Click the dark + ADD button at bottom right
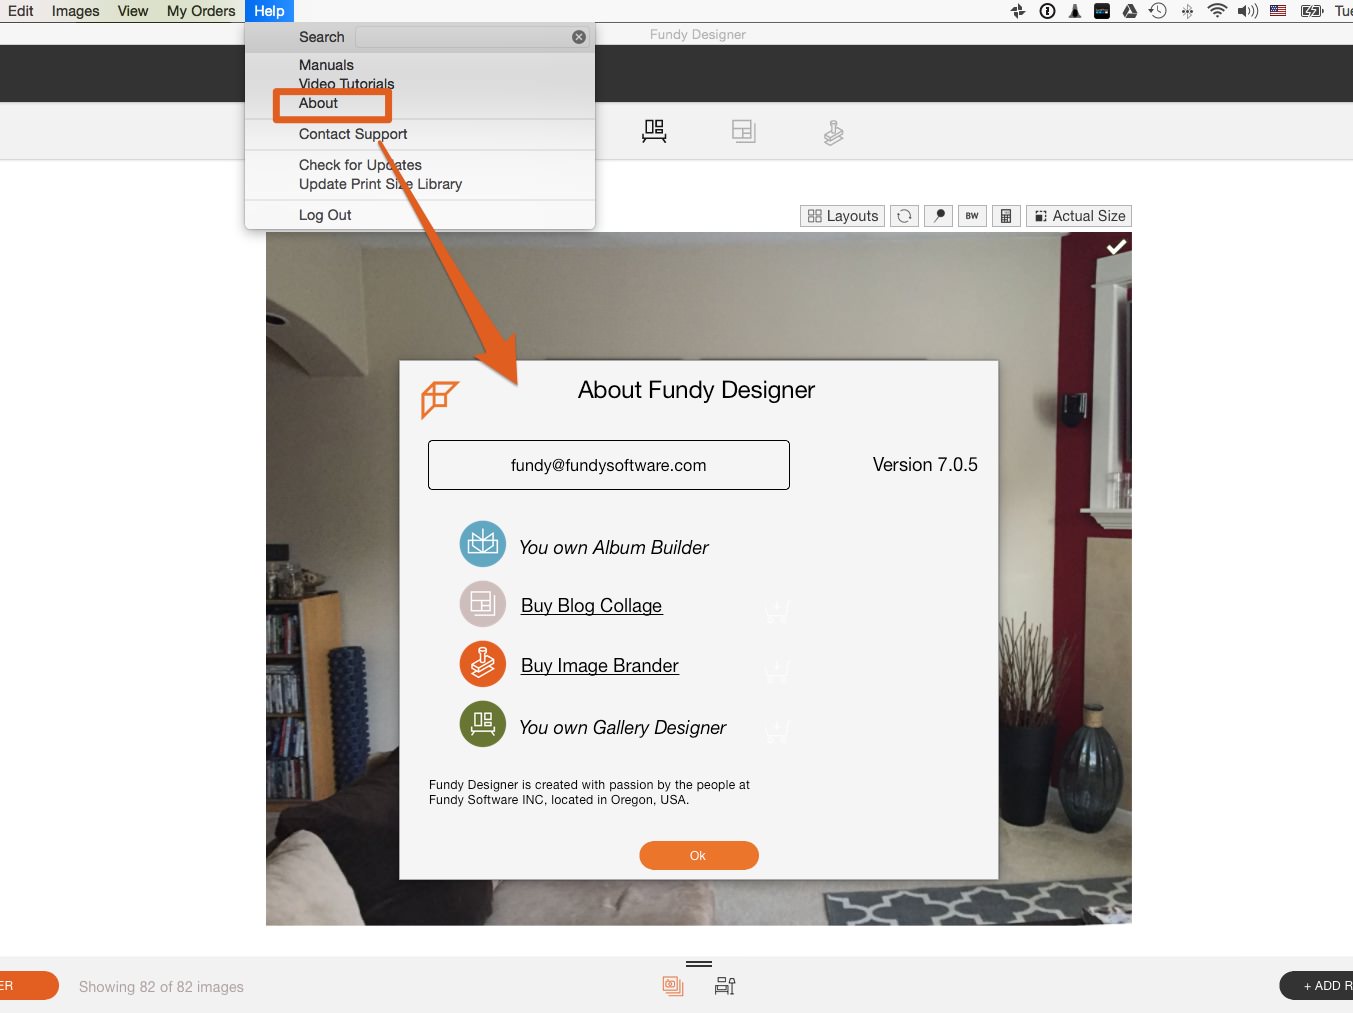1353x1013 pixels. coord(1316,986)
